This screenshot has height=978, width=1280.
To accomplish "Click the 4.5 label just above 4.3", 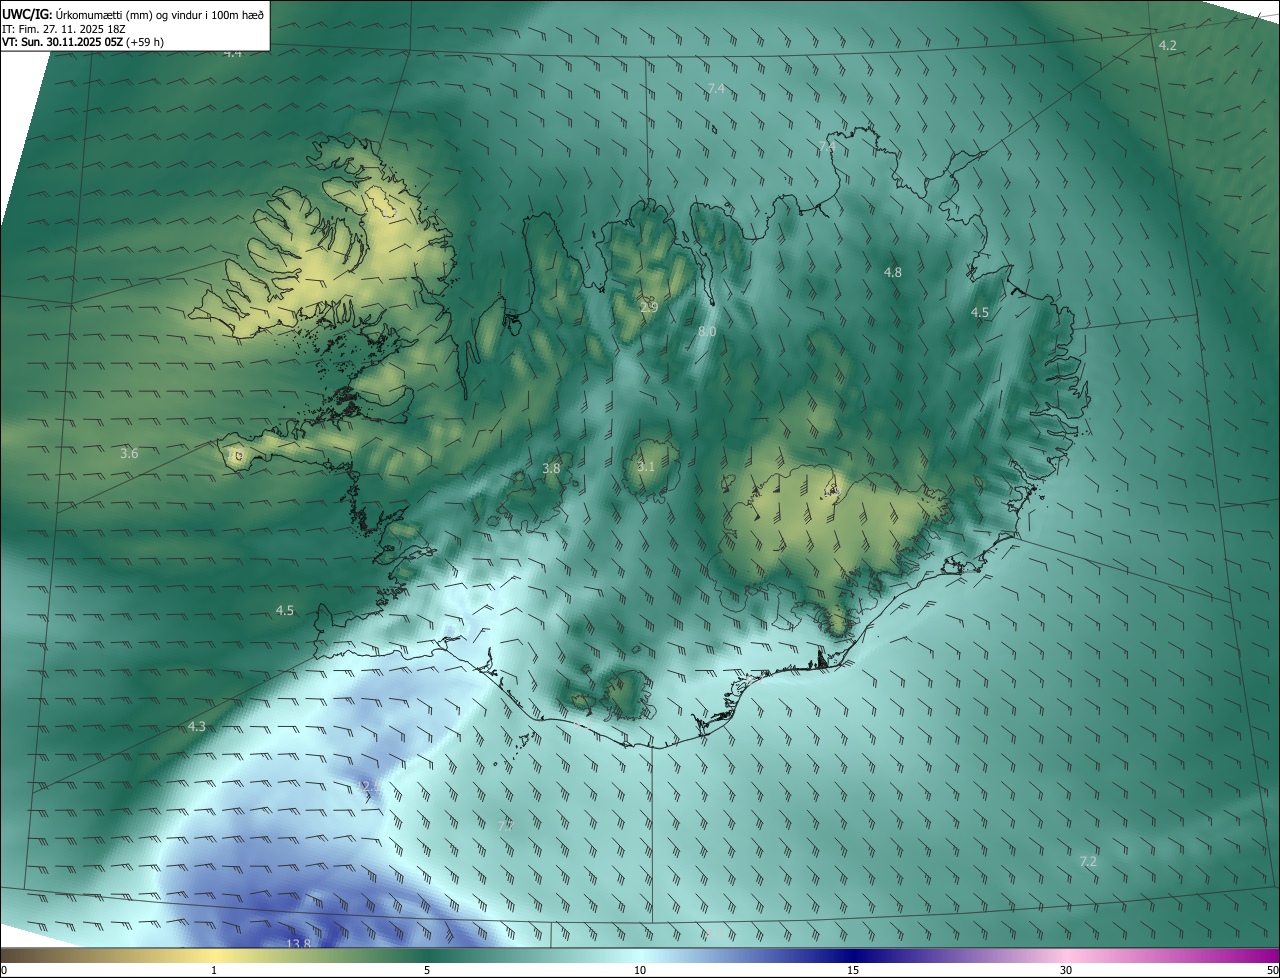I will (x=285, y=610).
